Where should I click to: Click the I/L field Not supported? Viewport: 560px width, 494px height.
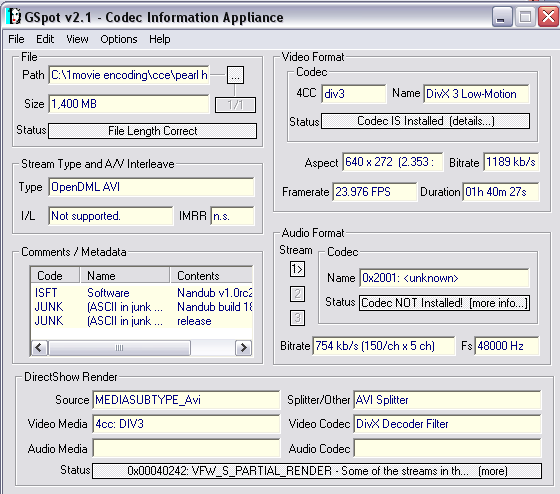111,216
